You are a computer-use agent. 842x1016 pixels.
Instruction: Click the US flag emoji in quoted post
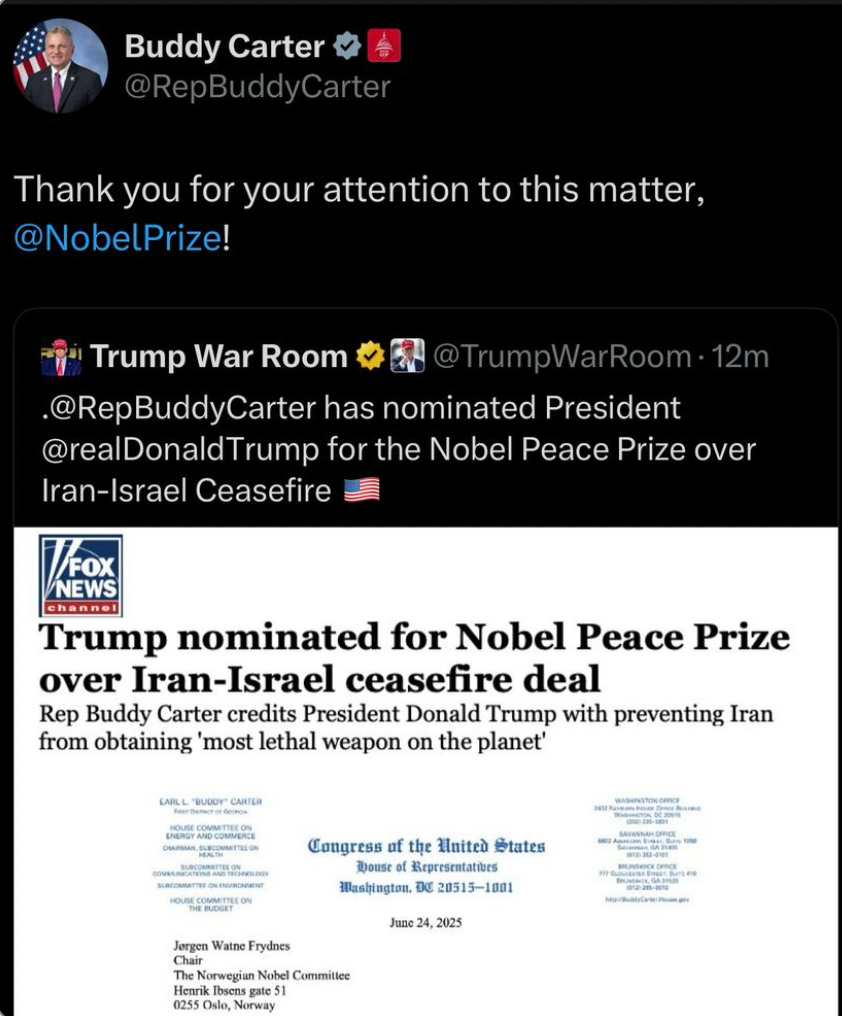coord(362,490)
